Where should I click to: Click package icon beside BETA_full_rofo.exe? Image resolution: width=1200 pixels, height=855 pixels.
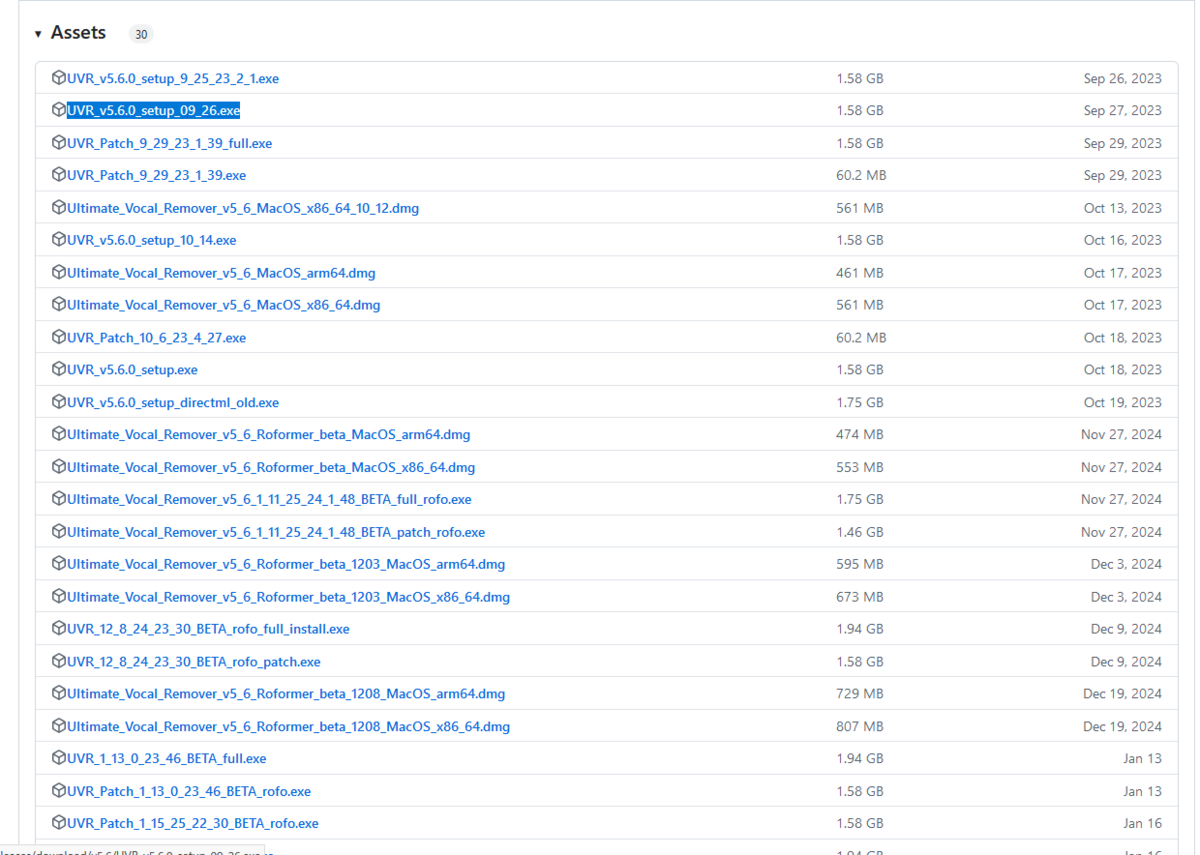coord(59,499)
